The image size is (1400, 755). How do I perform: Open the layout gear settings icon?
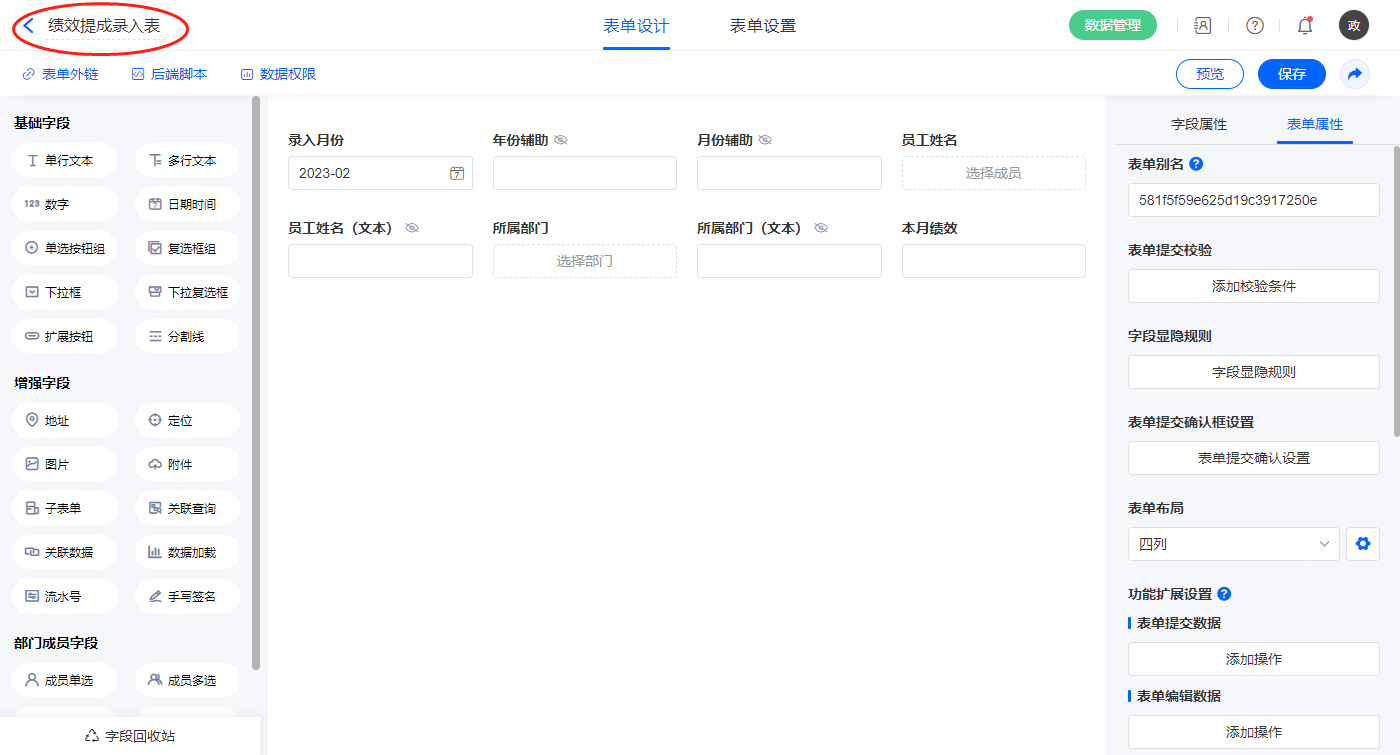[x=1362, y=544]
